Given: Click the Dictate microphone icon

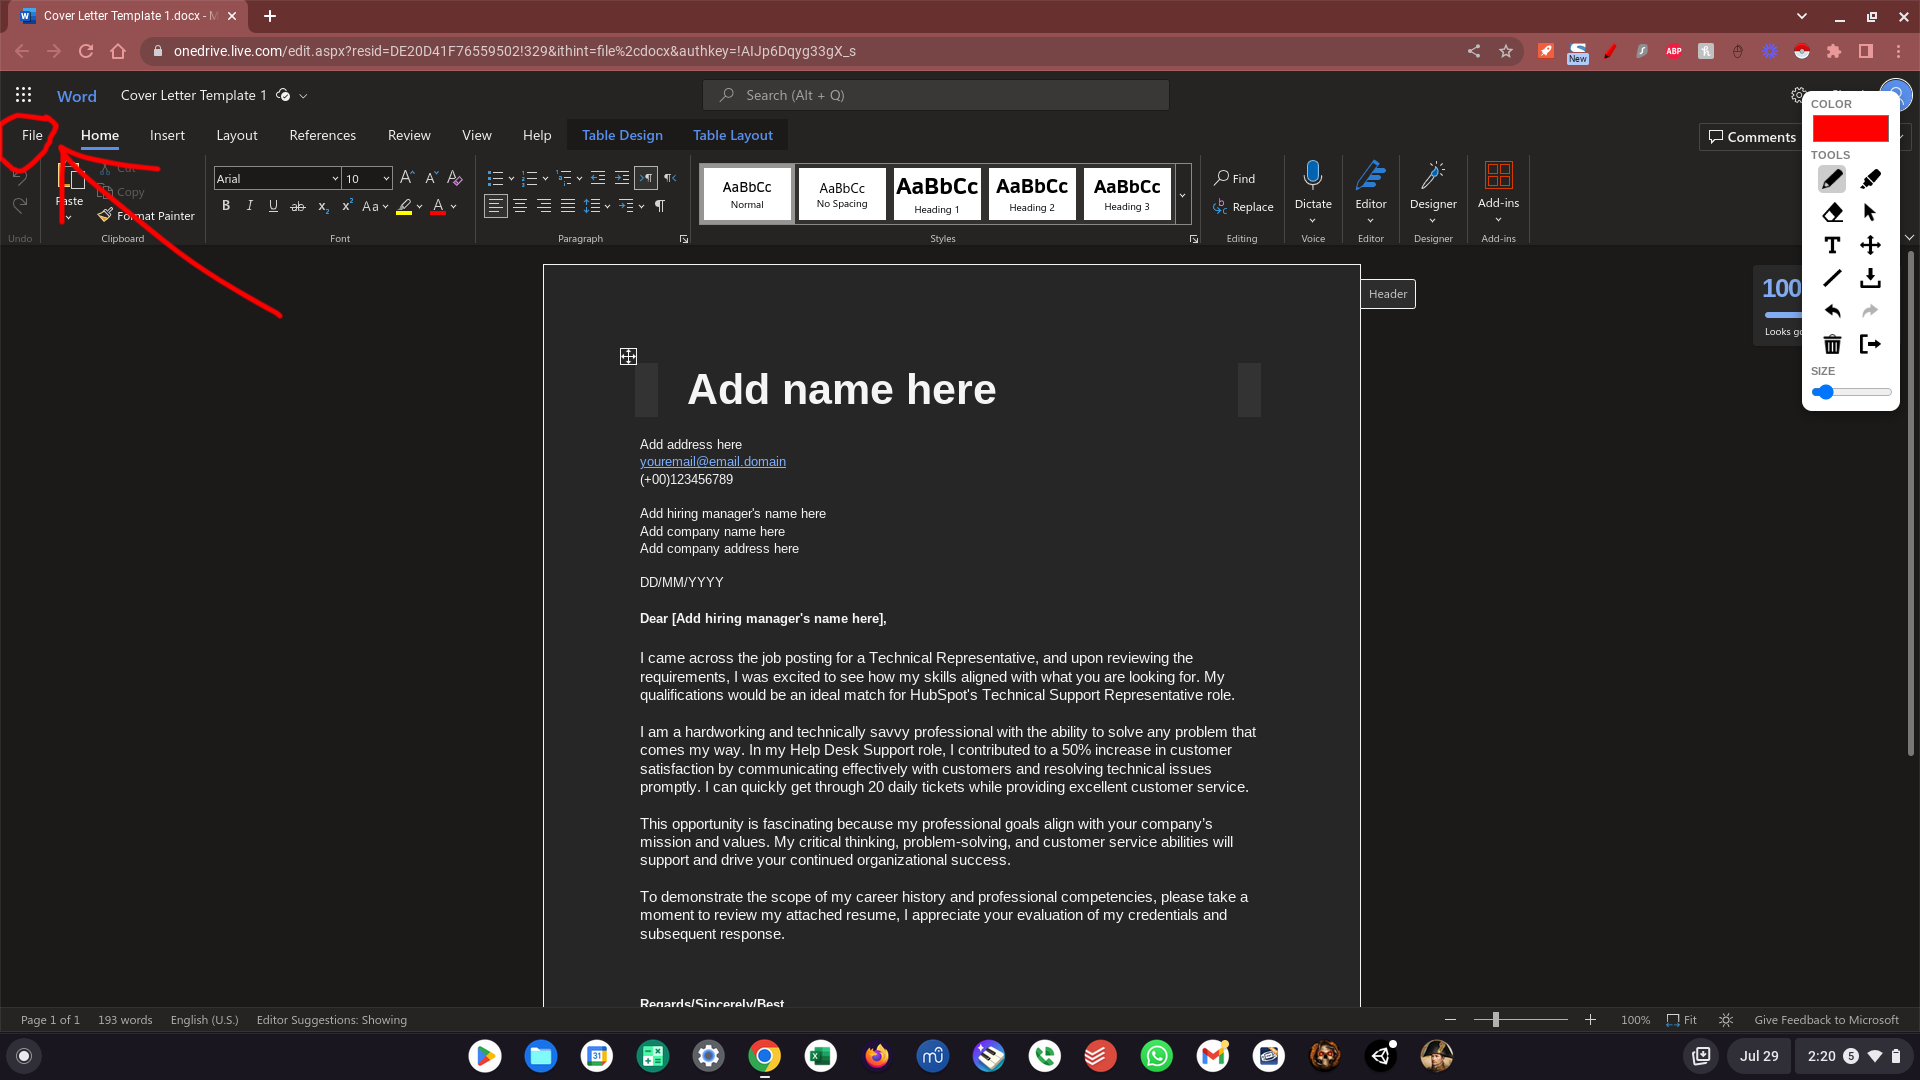Looking at the screenshot, I should pyautogui.click(x=1312, y=176).
